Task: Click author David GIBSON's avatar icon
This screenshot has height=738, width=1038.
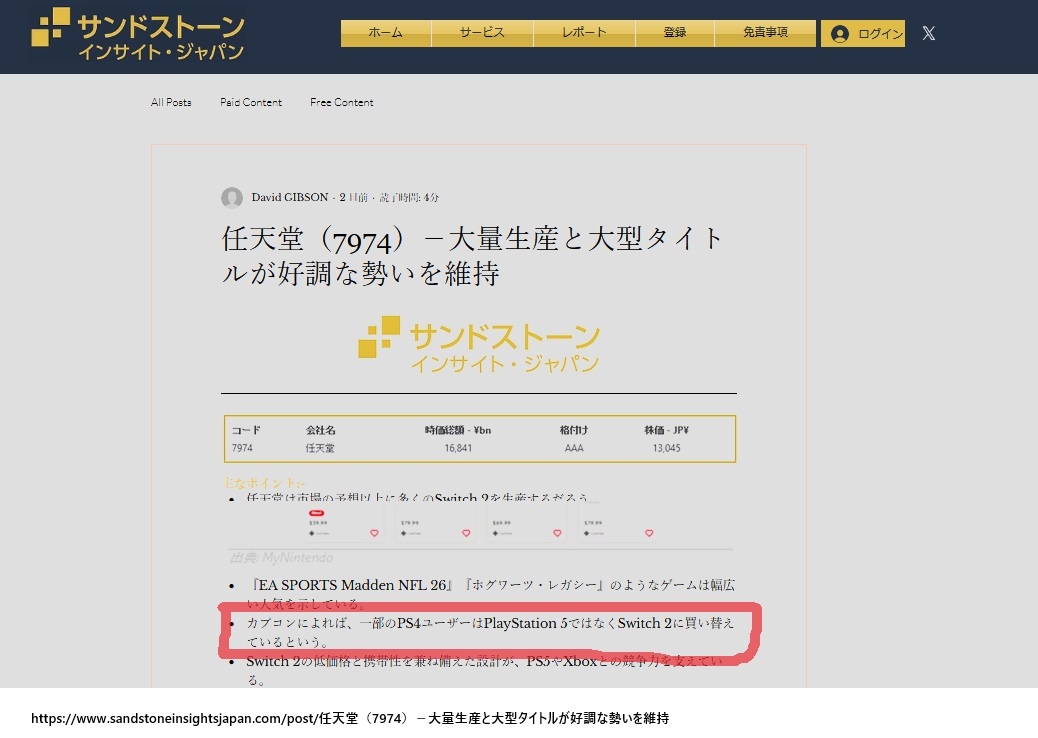Action: pyautogui.click(x=232, y=198)
